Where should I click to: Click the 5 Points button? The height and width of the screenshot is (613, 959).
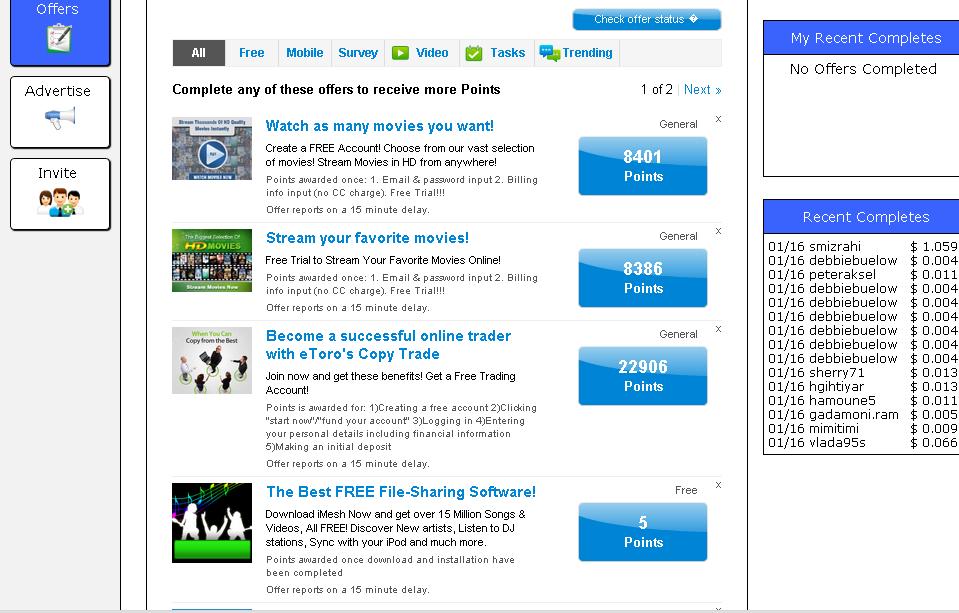click(643, 532)
